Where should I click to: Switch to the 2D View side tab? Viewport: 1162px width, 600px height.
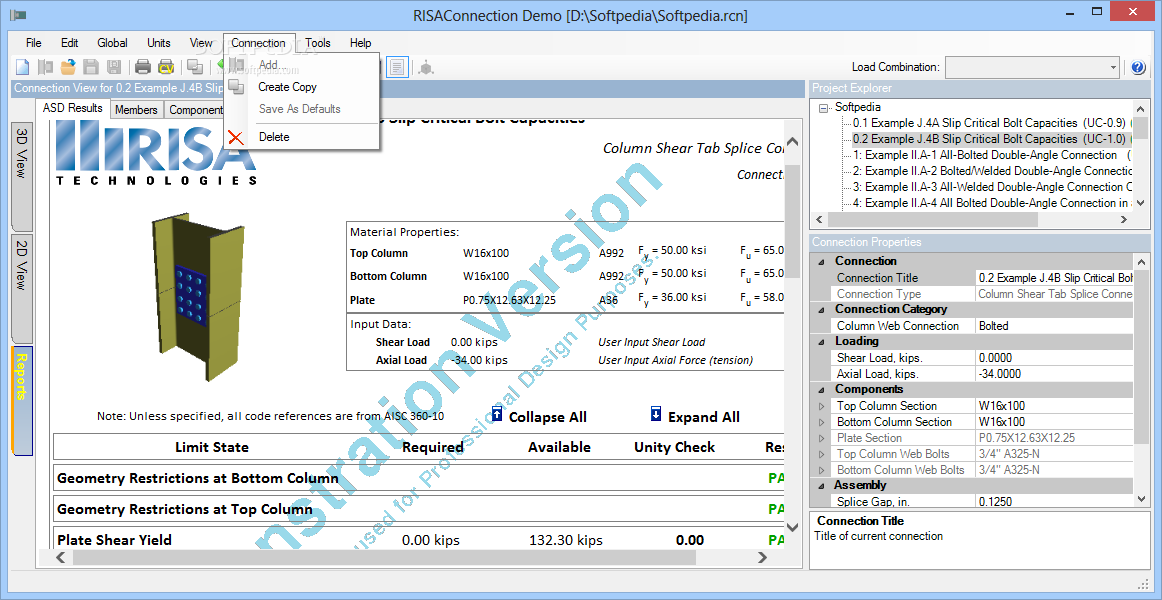tap(21, 288)
